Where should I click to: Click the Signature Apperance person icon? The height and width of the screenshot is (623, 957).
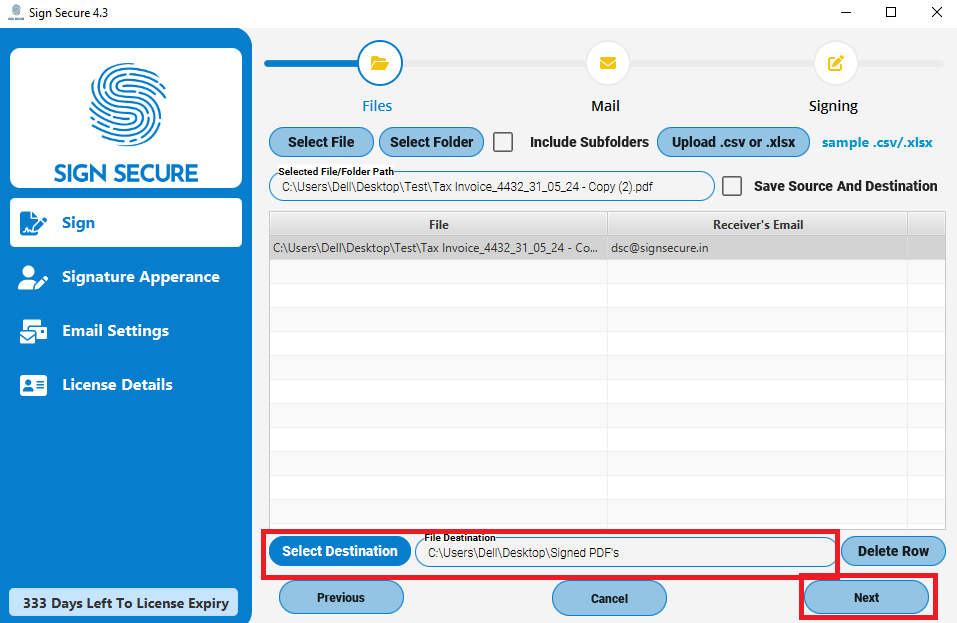pos(33,277)
